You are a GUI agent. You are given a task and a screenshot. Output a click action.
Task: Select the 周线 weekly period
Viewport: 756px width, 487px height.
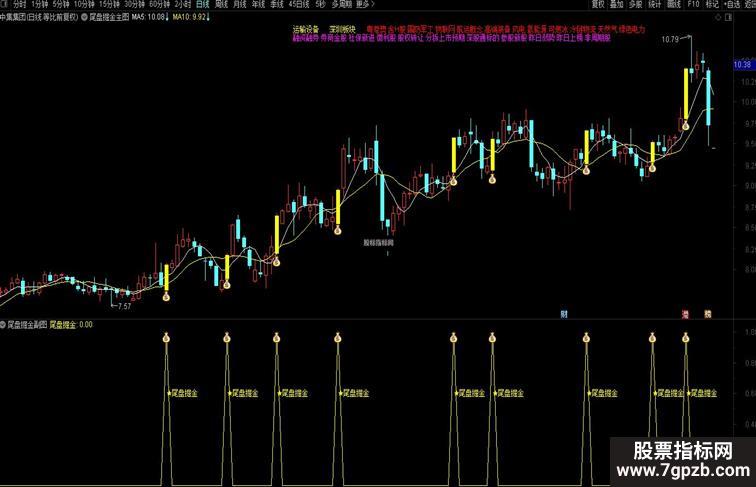221,4
